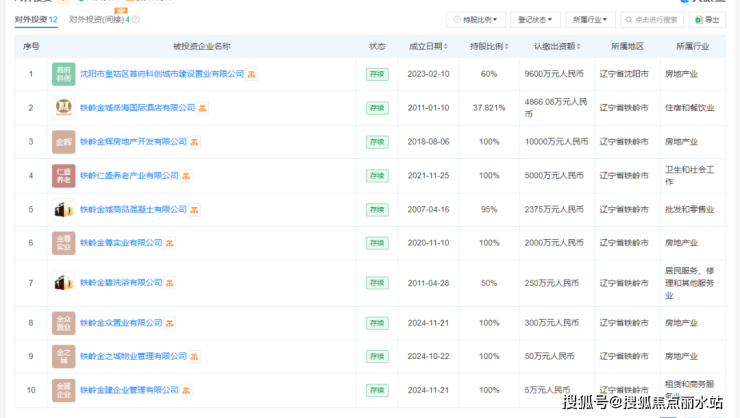Click the org-chart icon beside 铁岭金辉房地产开发有限公司
This screenshot has width=740, height=418.
pos(196,142)
